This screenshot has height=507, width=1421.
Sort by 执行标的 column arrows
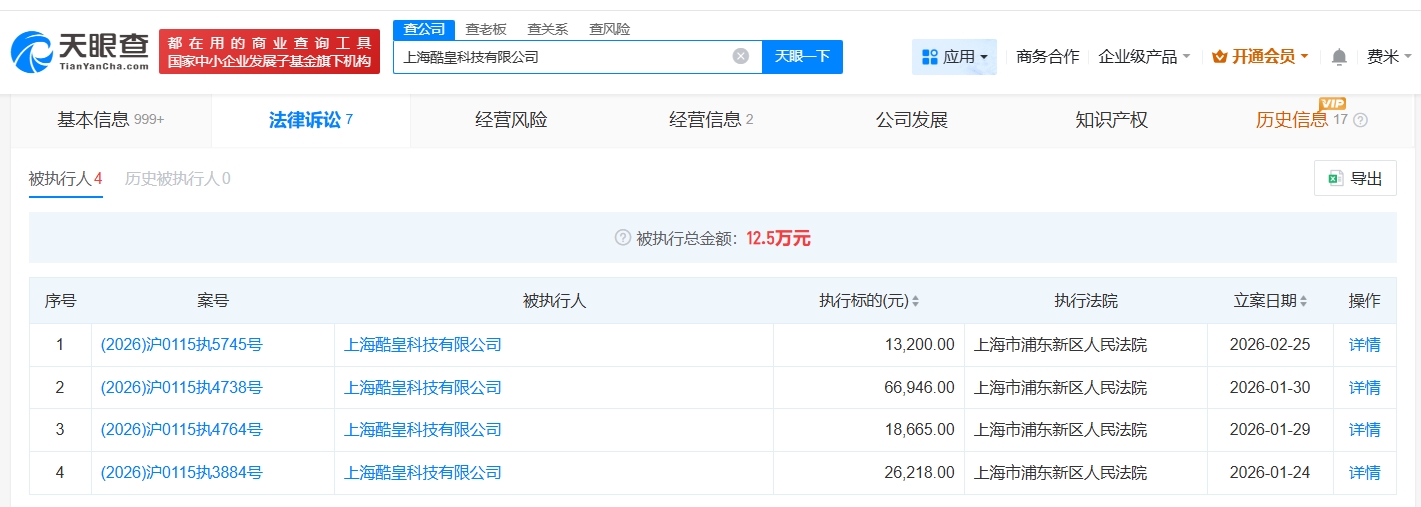tap(915, 301)
